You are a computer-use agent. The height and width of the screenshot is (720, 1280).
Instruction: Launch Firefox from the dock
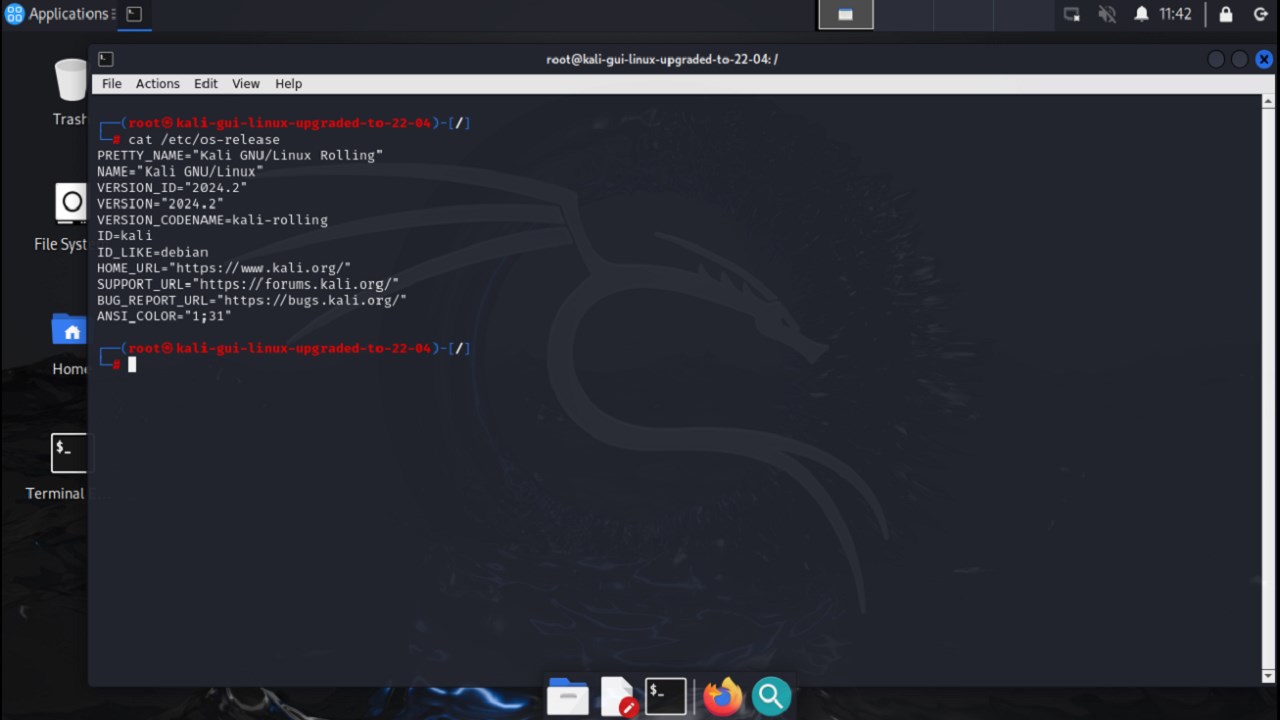[x=723, y=696]
